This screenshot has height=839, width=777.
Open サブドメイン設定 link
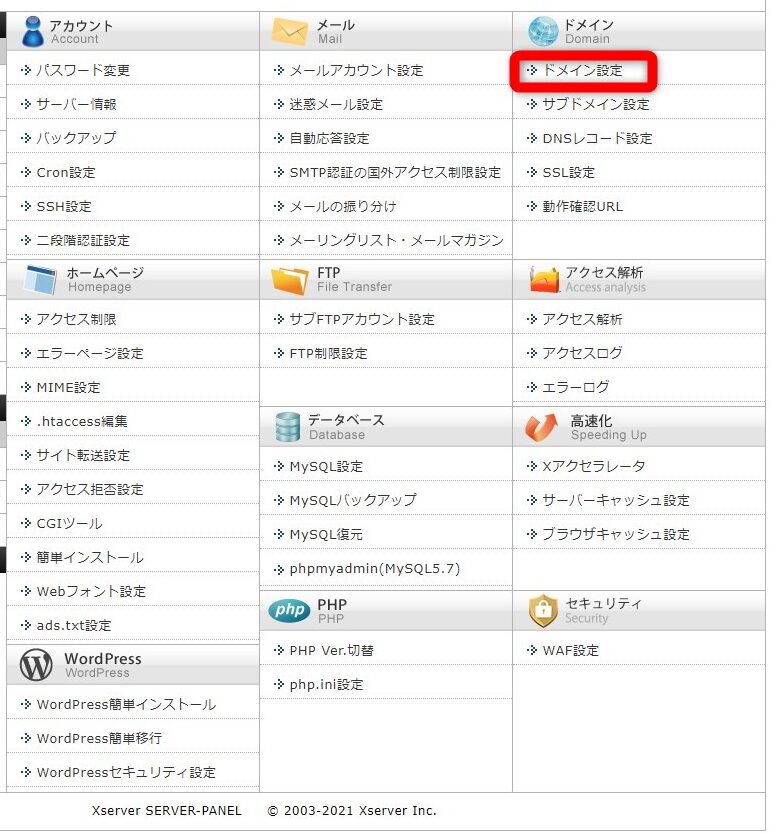(x=596, y=104)
